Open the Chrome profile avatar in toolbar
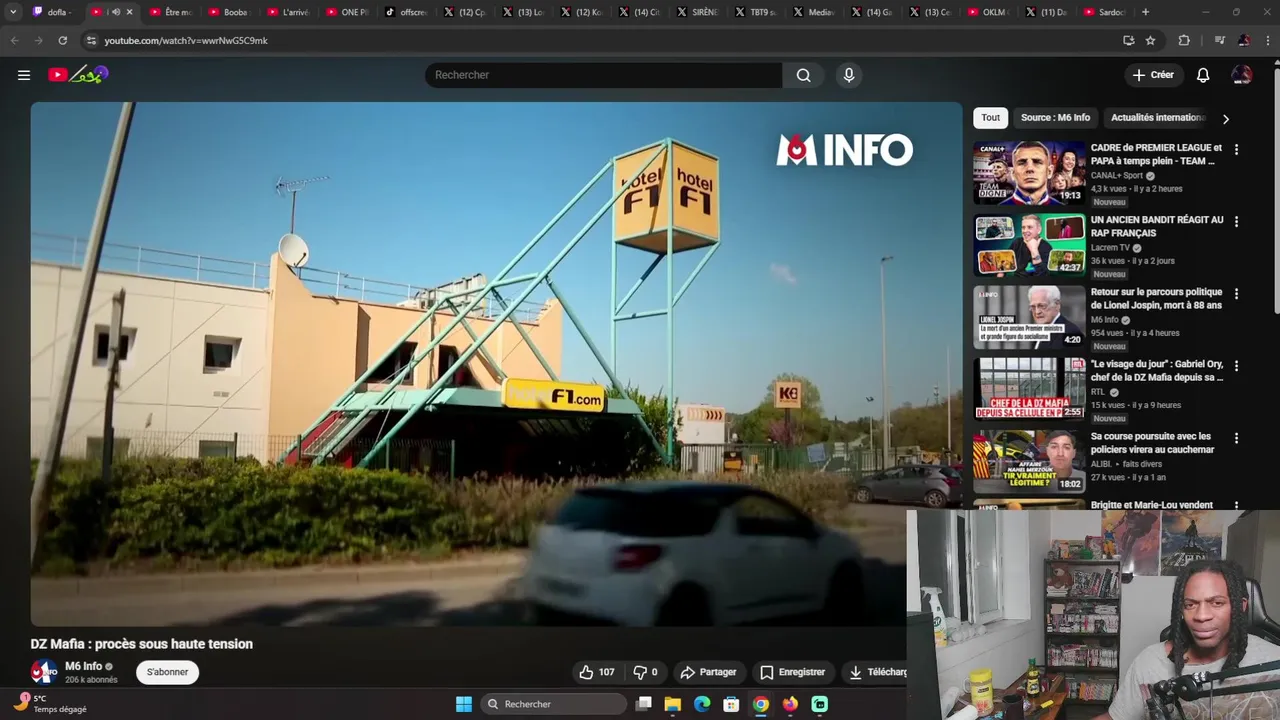Image resolution: width=1280 pixels, height=720 pixels. [x=1244, y=41]
